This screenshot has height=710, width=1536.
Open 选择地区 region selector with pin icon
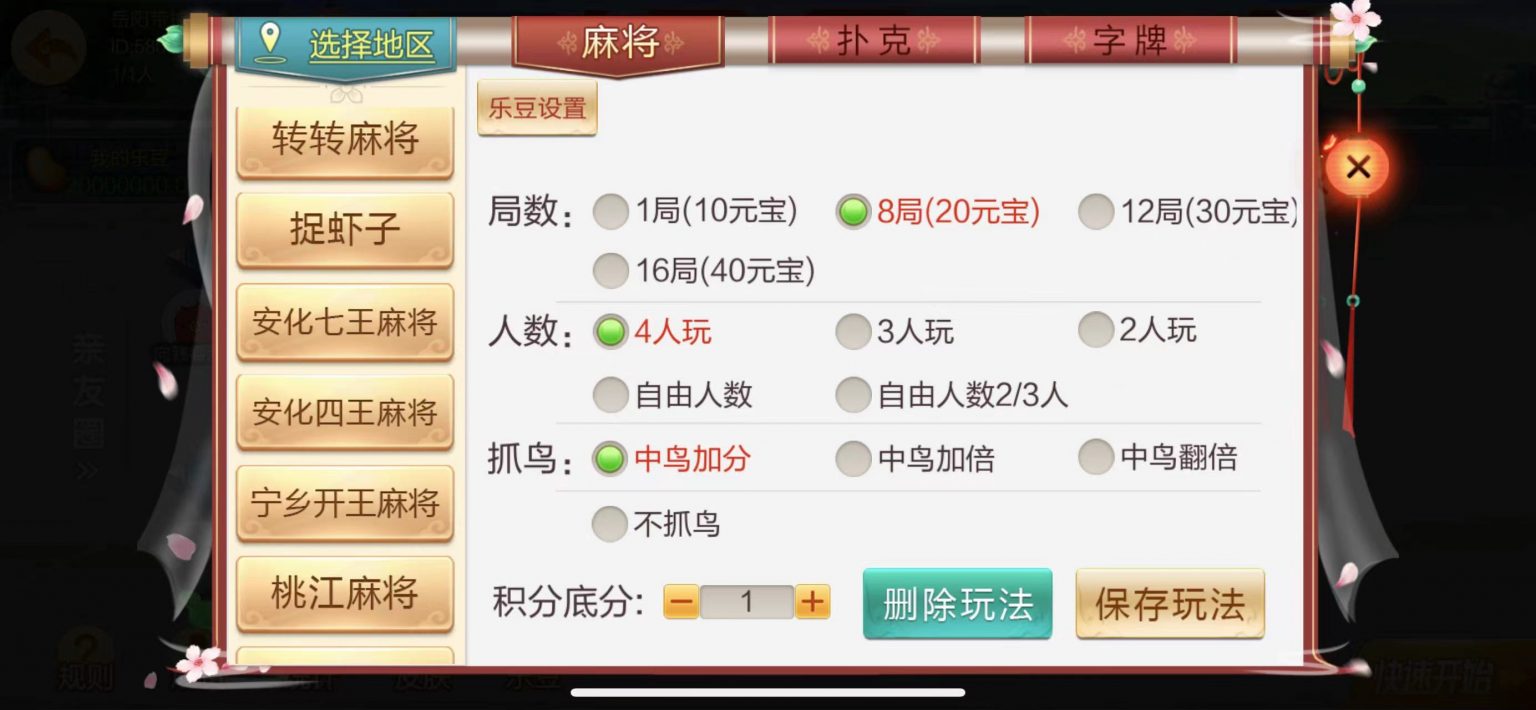pos(346,45)
